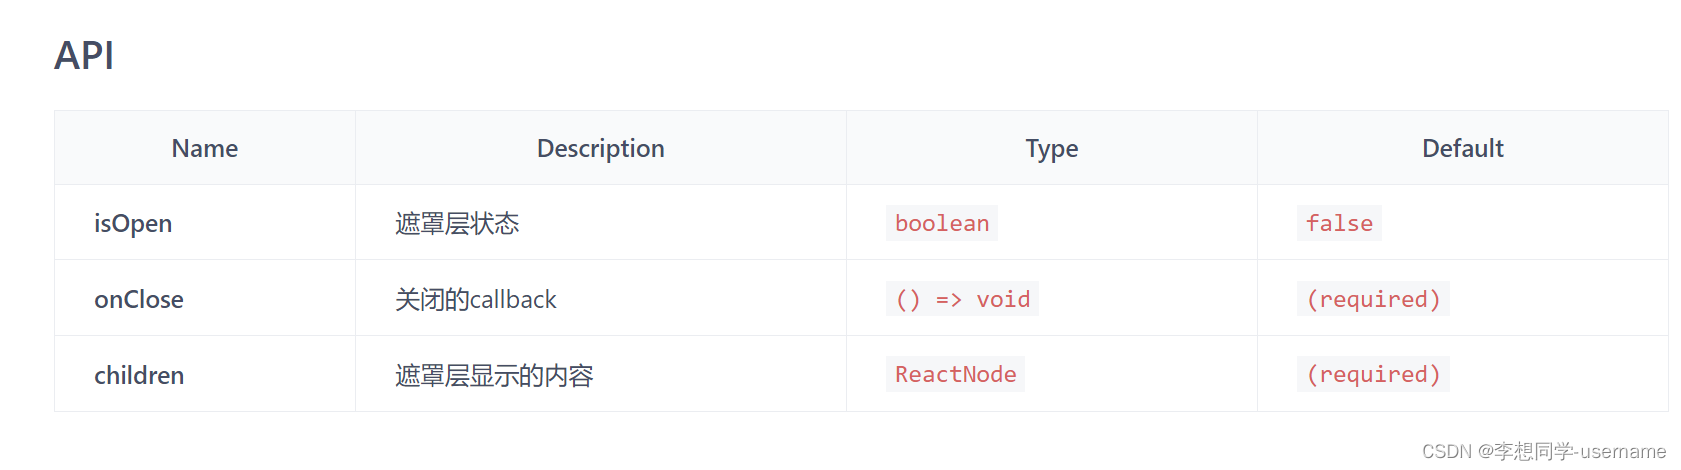Click the false default value tag
The height and width of the screenshot is (470, 1681).
[1339, 223]
